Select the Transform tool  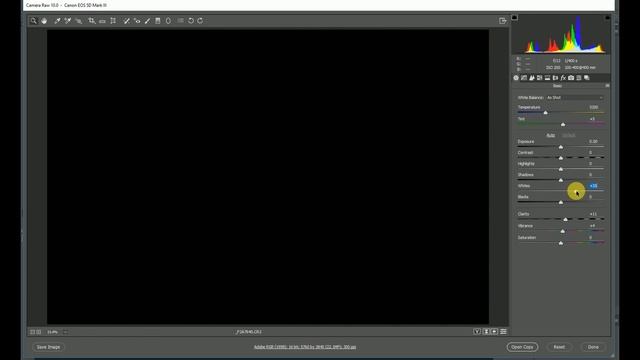coord(113,21)
